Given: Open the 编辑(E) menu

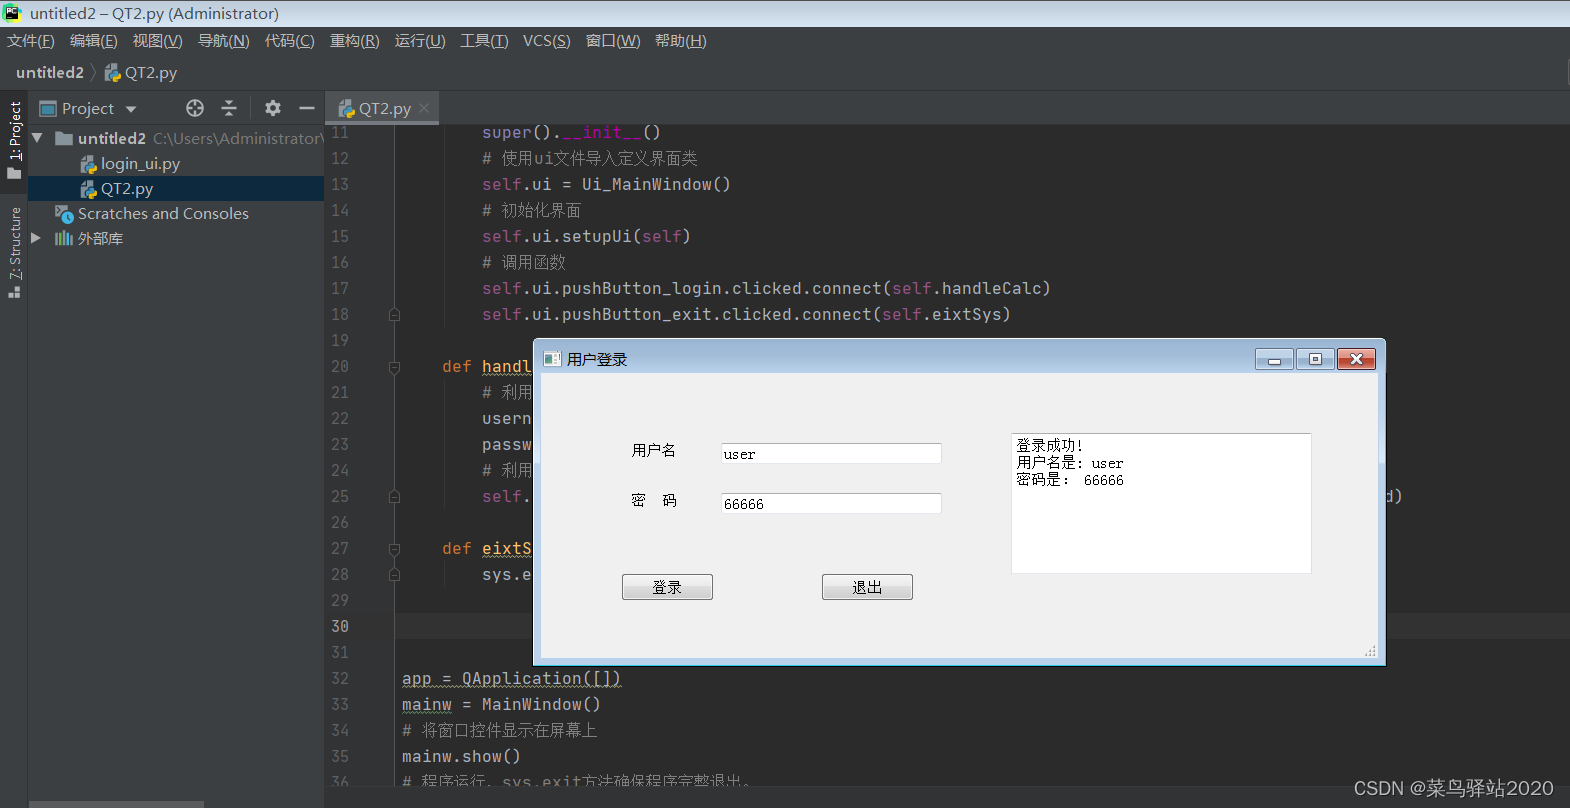Looking at the screenshot, I should click(94, 41).
